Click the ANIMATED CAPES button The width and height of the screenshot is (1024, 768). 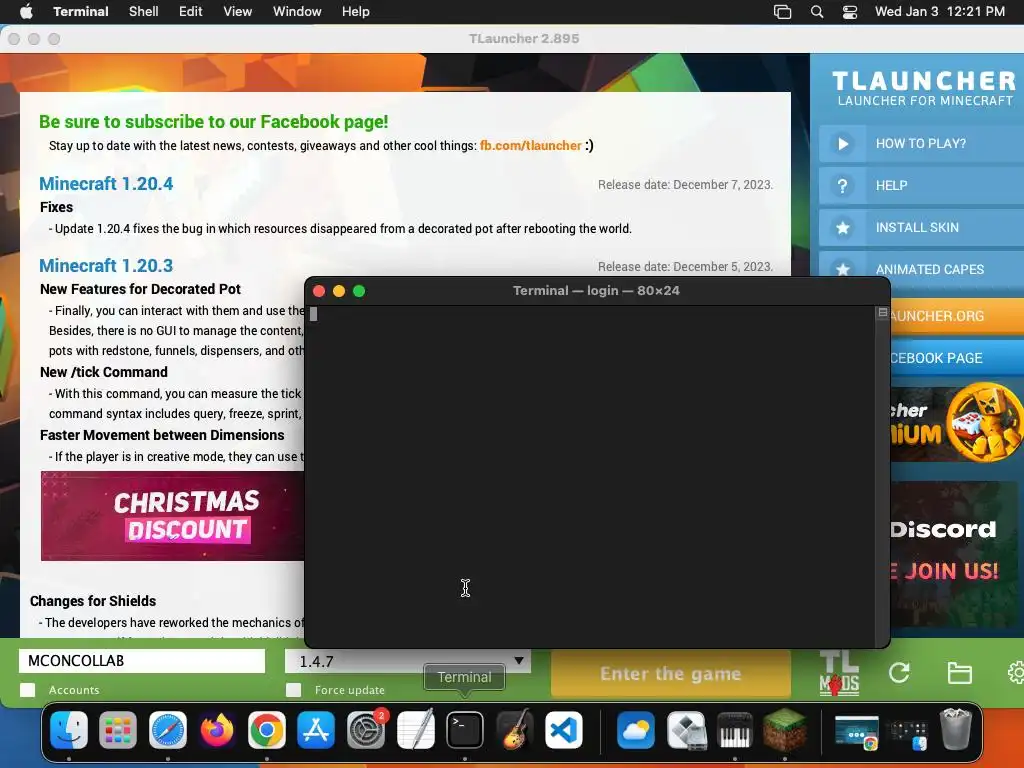pyautogui.click(x=921, y=270)
